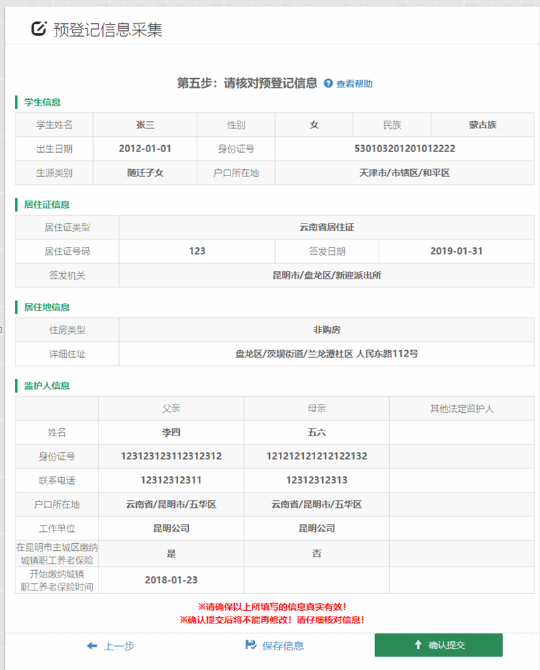Click the 父亲 column header
The height and width of the screenshot is (670, 540).
click(171, 408)
